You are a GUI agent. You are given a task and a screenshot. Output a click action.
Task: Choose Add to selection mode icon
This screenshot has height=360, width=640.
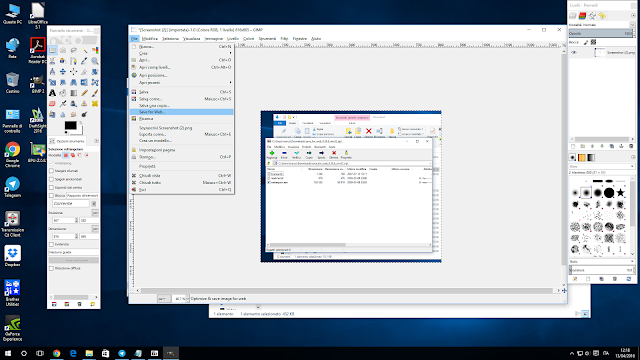tap(73, 155)
